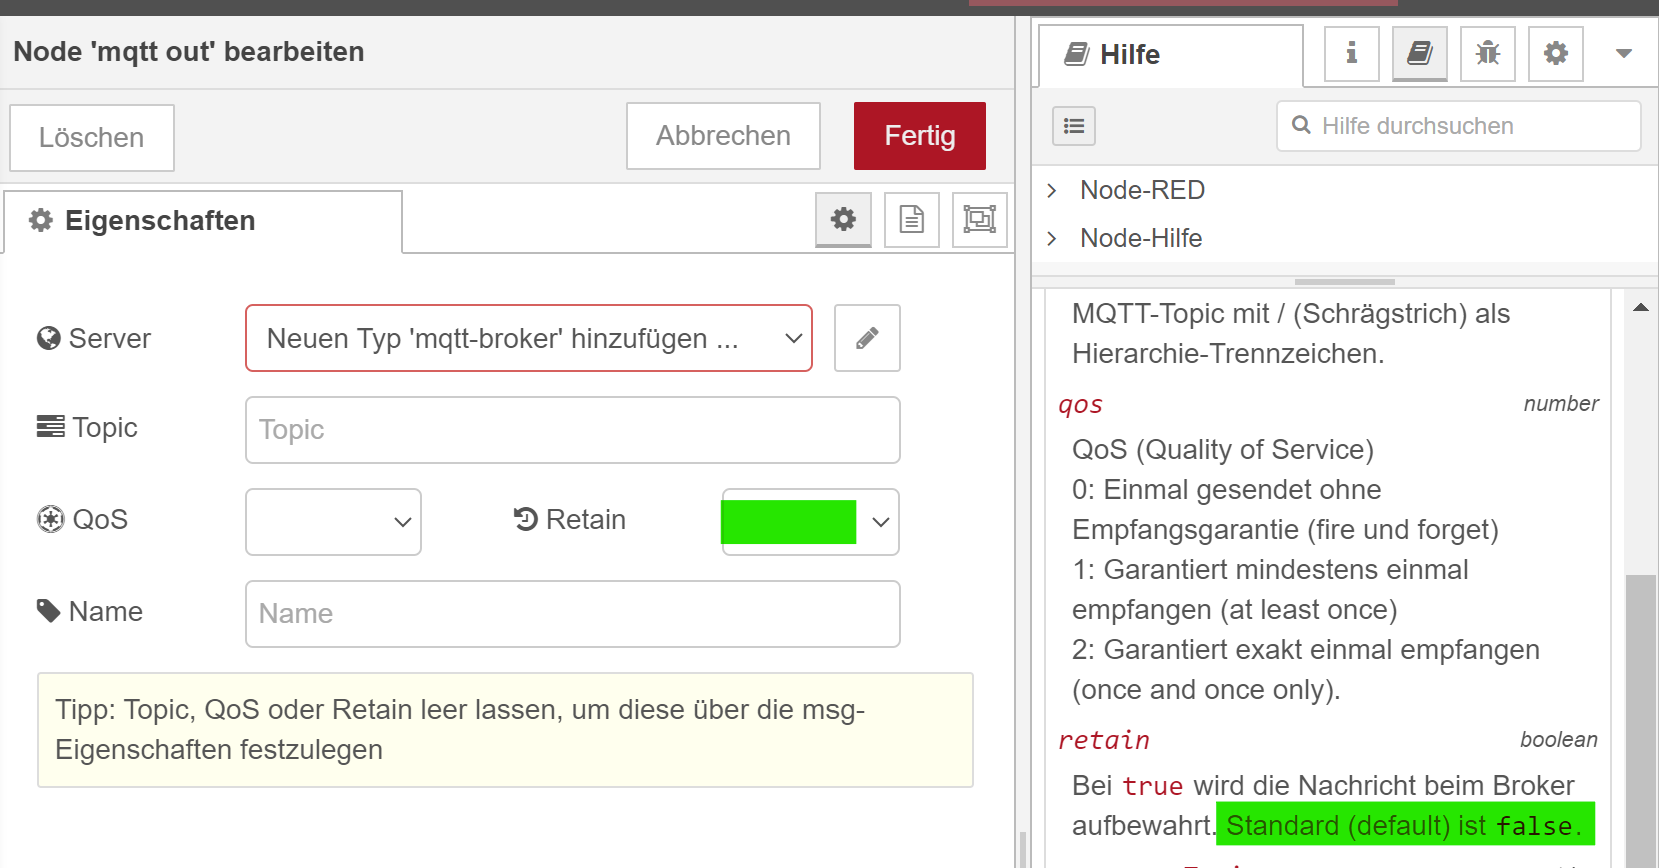Click the Abbrechen button
The image size is (1660, 868).
click(723, 136)
